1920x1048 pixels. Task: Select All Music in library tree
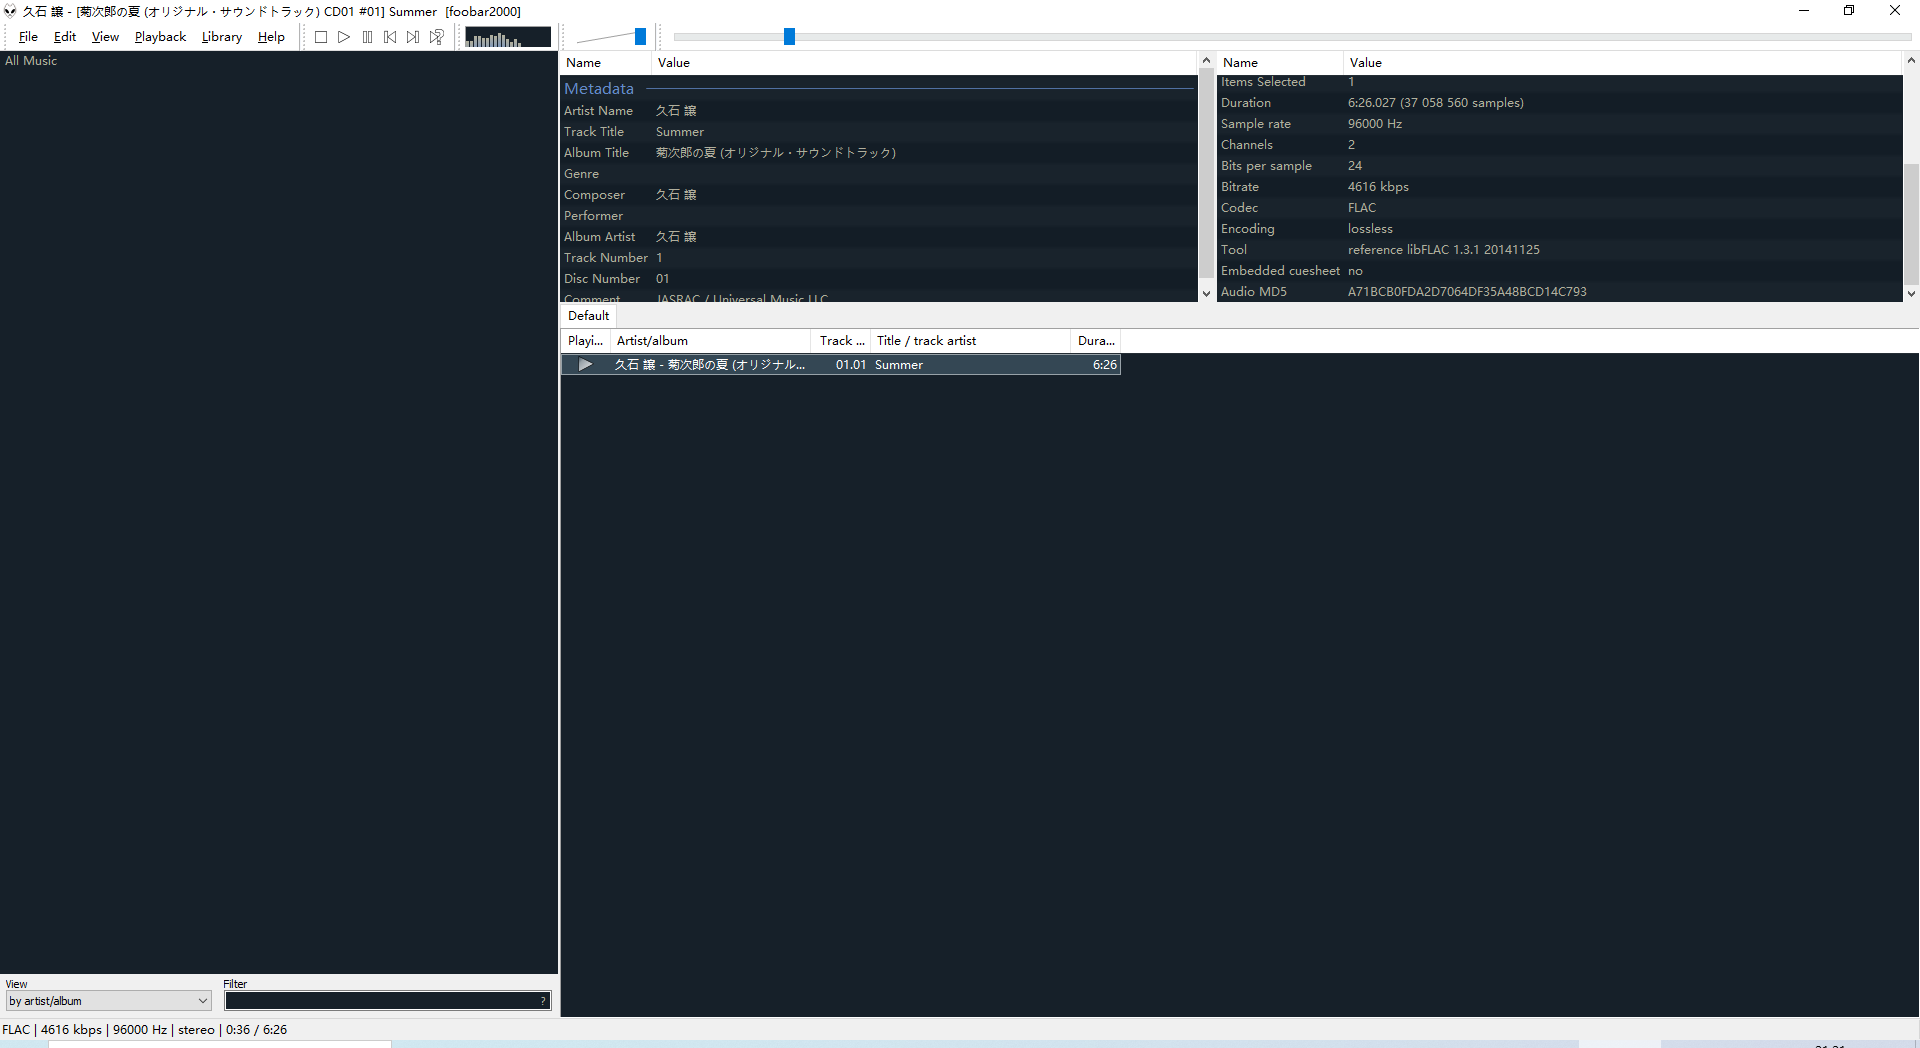31,61
